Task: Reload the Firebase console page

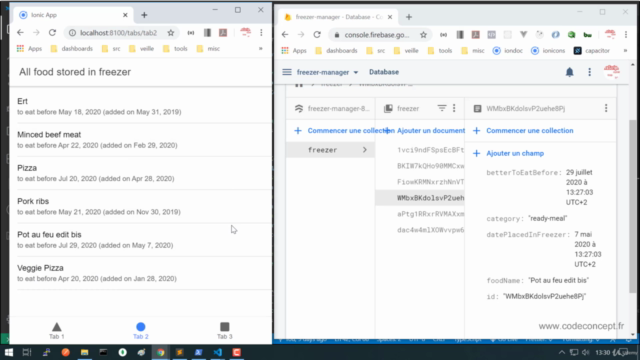Action: pyautogui.click(x=317, y=35)
